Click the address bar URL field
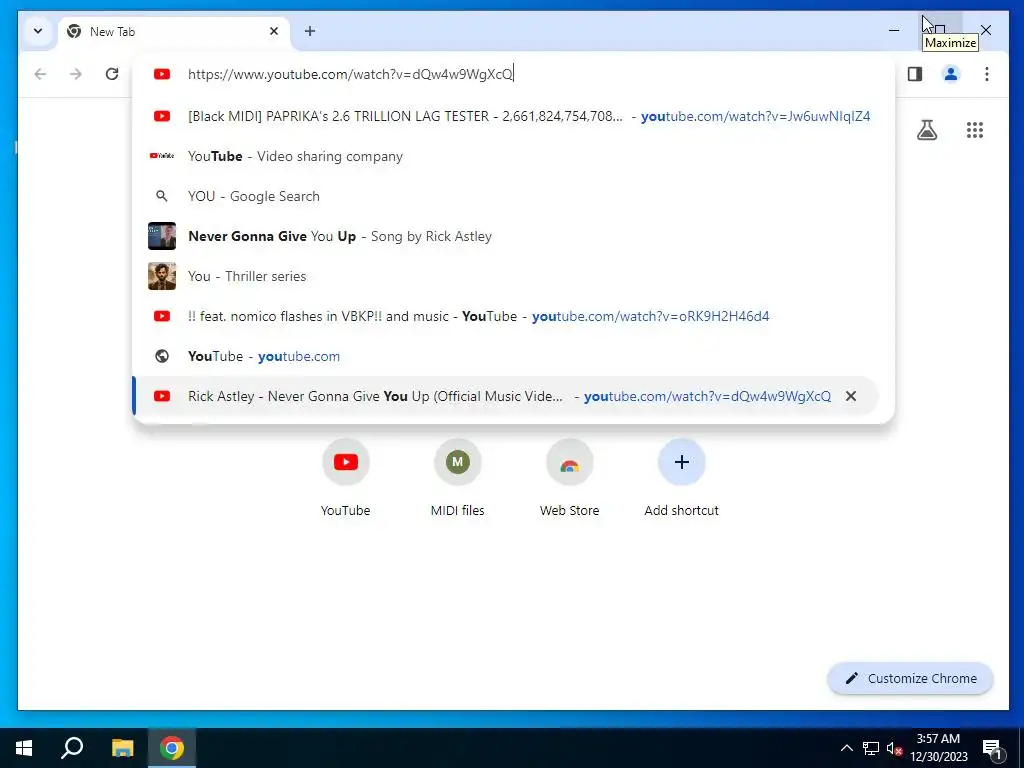Viewport: 1024px width, 768px height. tap(513, 74)
